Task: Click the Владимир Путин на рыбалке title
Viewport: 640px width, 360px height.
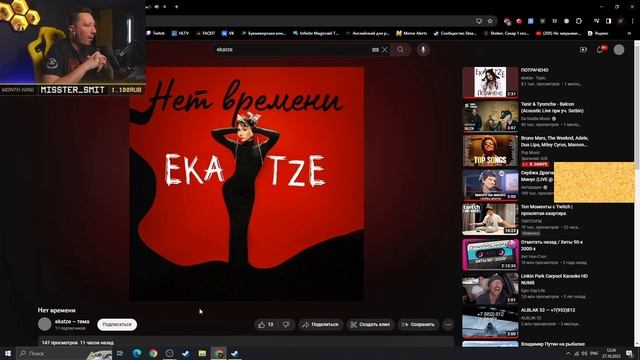Action: coord(553,344)
